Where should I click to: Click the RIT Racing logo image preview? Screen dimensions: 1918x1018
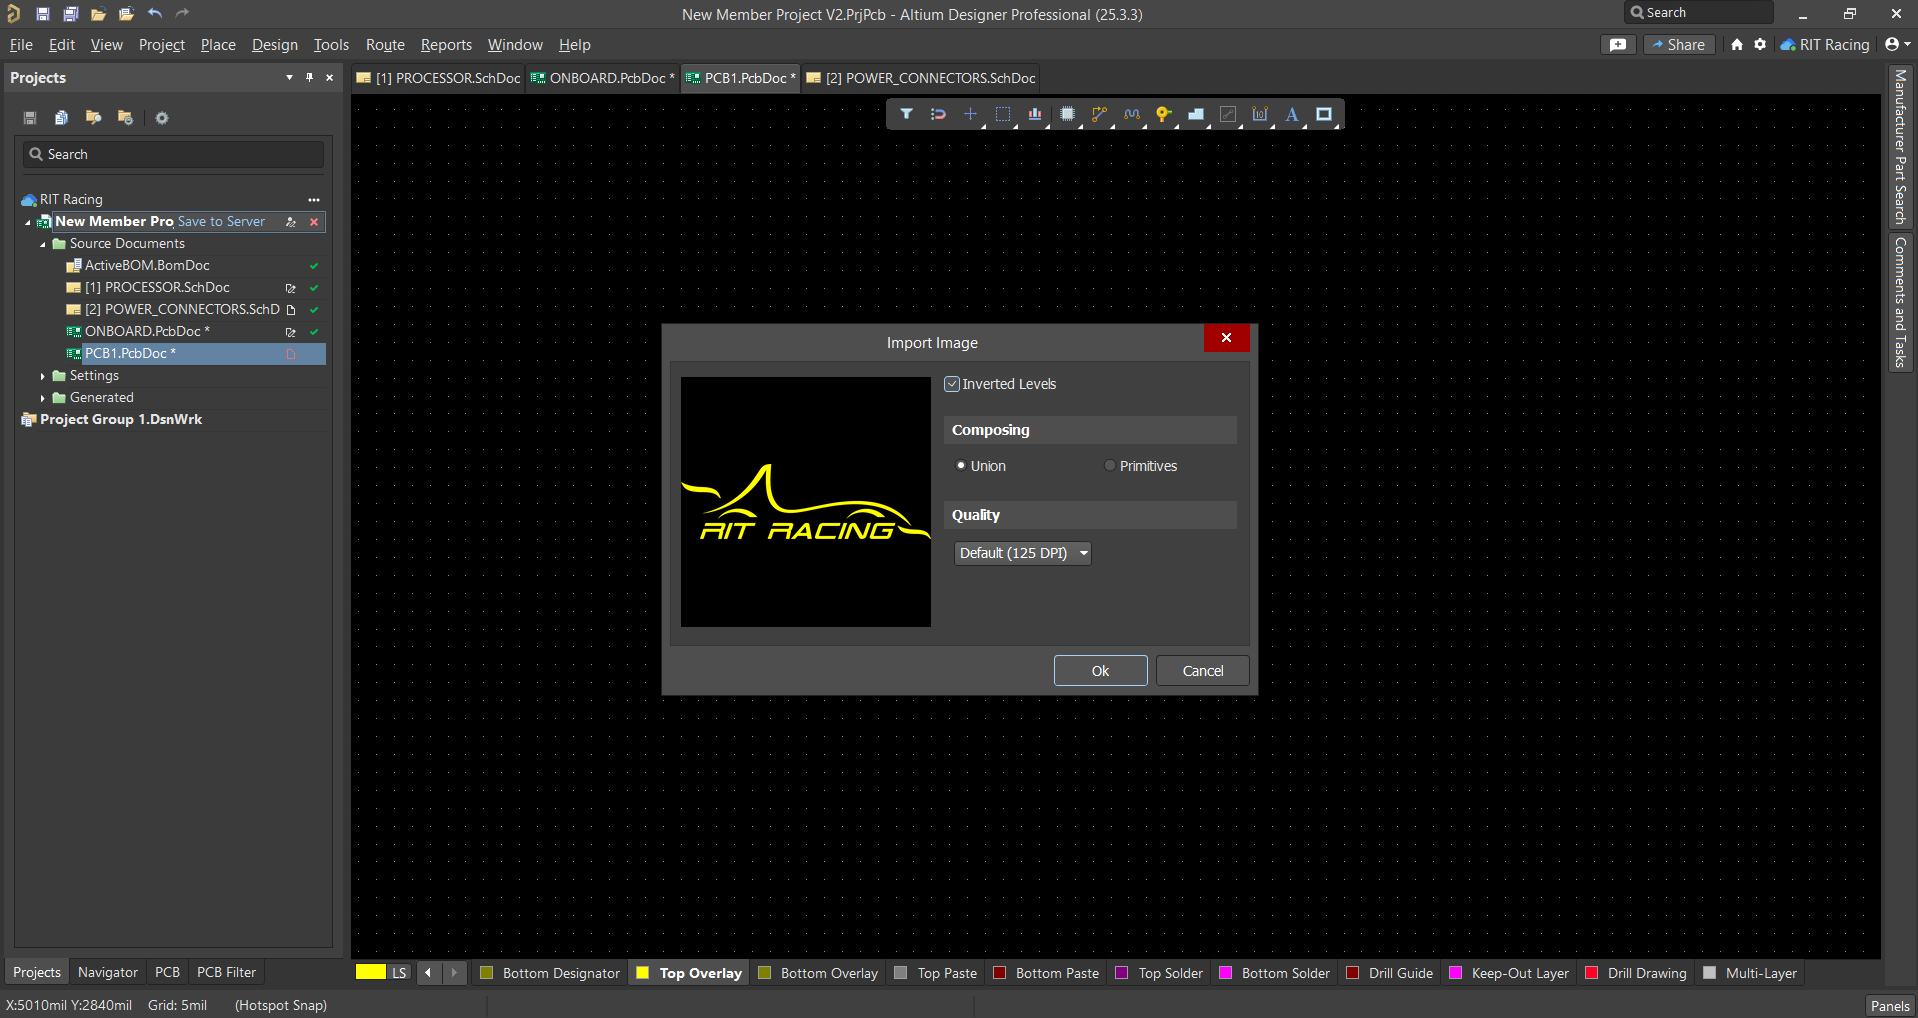coord(806,502)
